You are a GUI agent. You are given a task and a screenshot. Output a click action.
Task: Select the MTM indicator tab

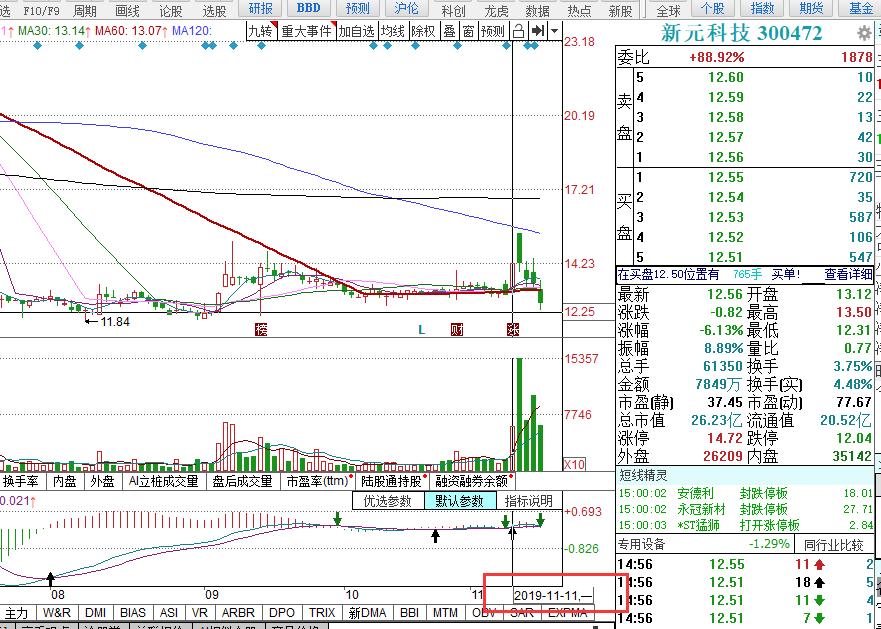[444, 613]
